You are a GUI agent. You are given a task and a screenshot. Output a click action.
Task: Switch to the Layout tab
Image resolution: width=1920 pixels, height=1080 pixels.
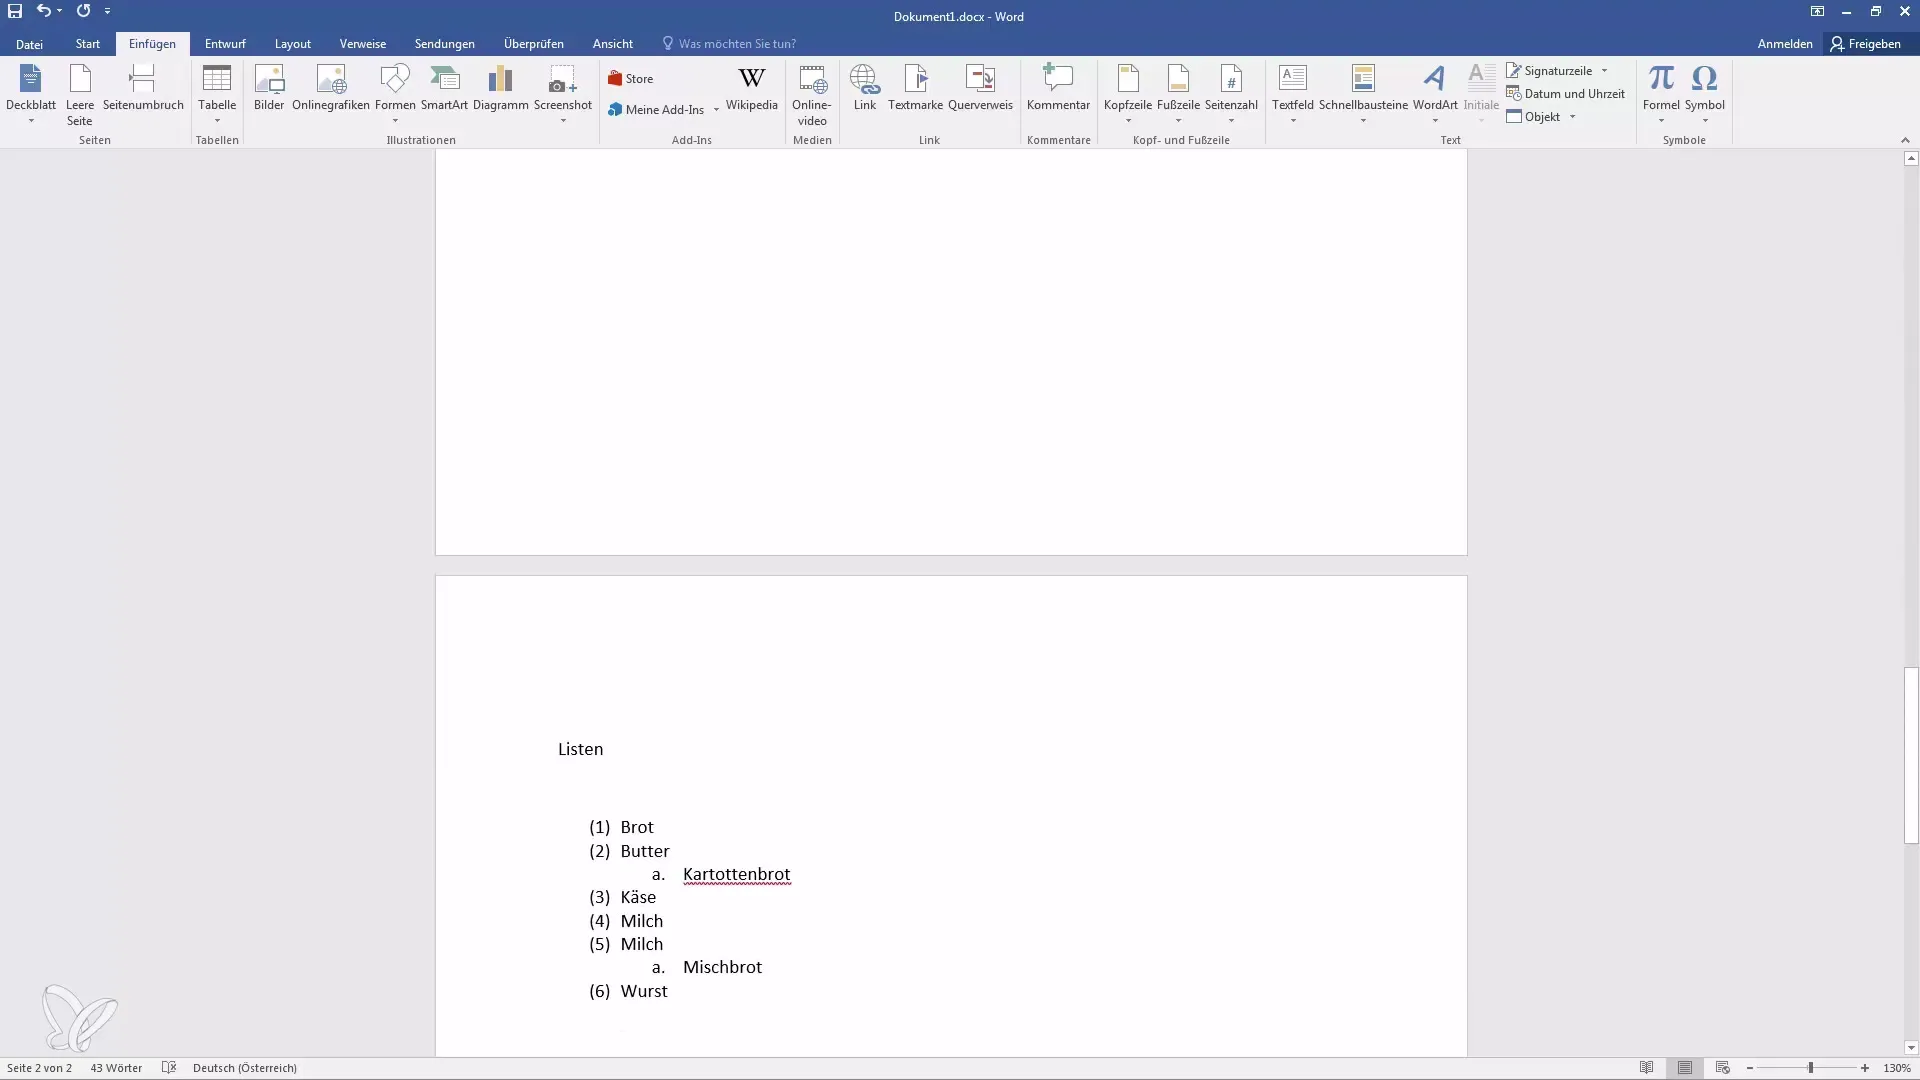coord(293,44)
